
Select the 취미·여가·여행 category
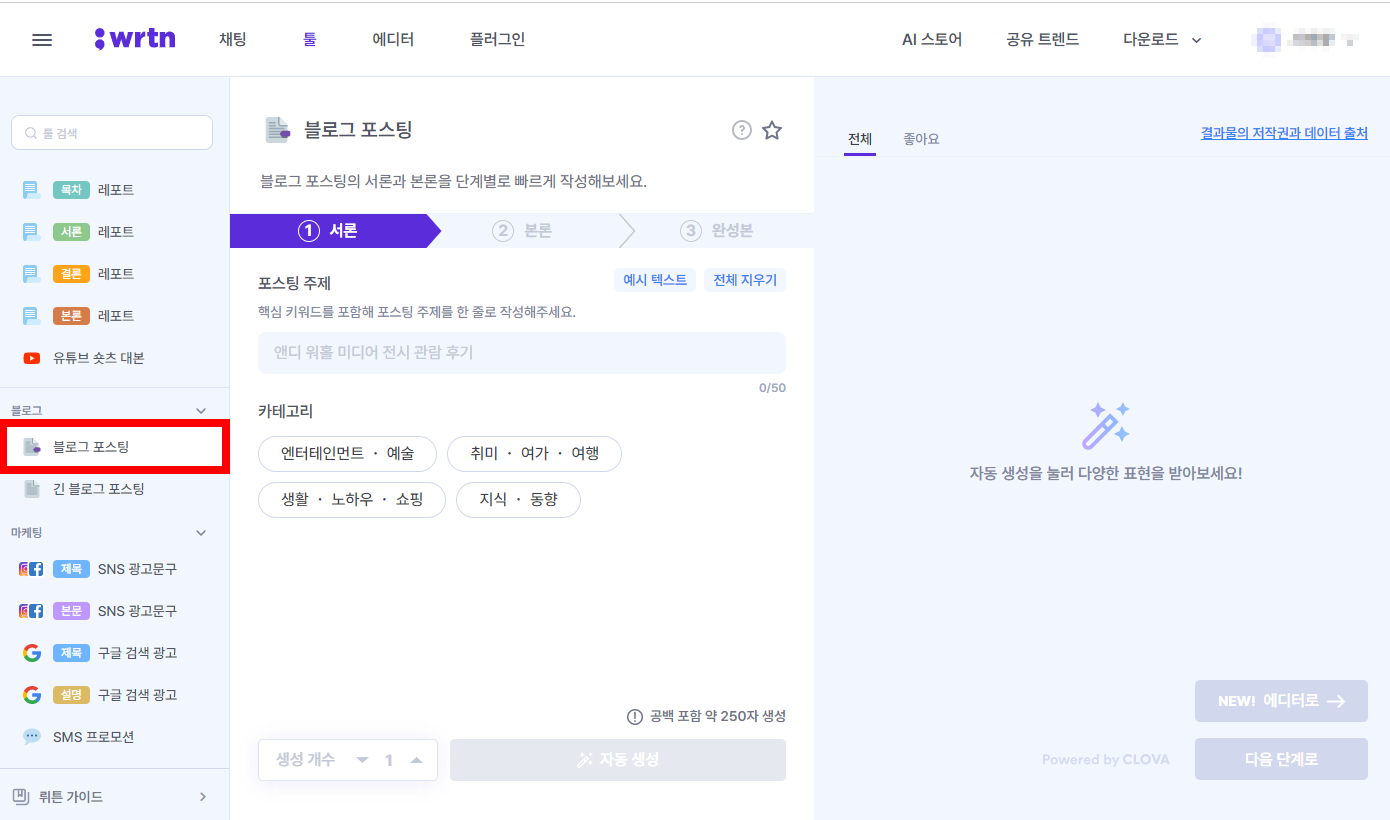[534, 453]
